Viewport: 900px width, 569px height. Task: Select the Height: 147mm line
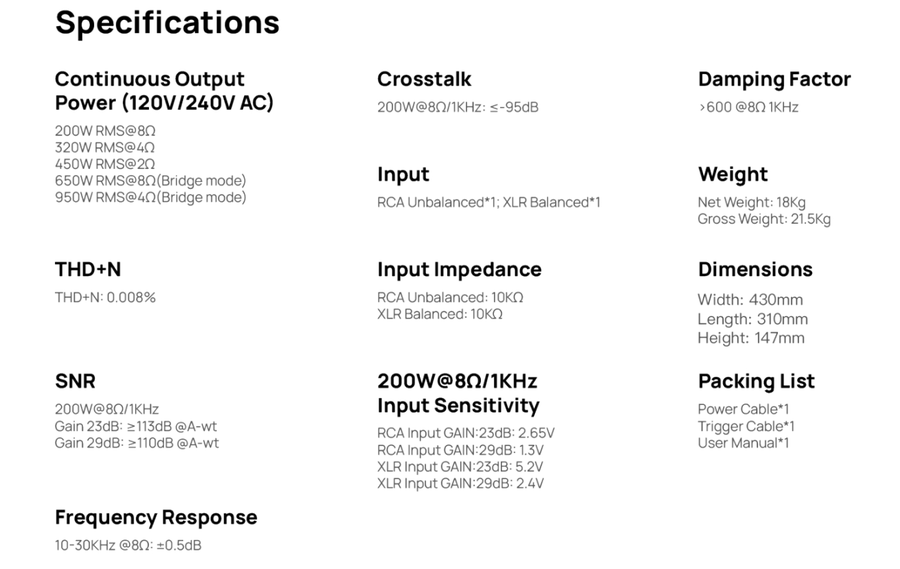coord(750,338)
